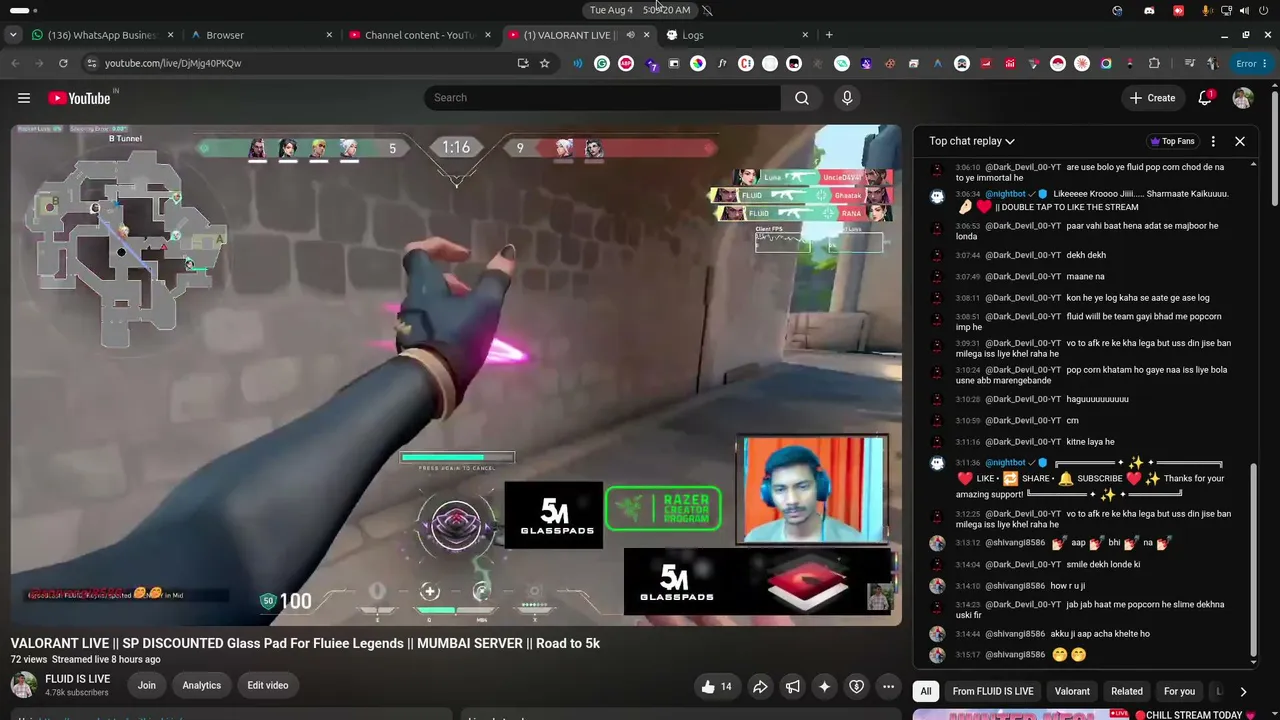Viewport: 1280px width, 720px height.
Task: Select the Related filter chip
Action: click(1127, 692)
